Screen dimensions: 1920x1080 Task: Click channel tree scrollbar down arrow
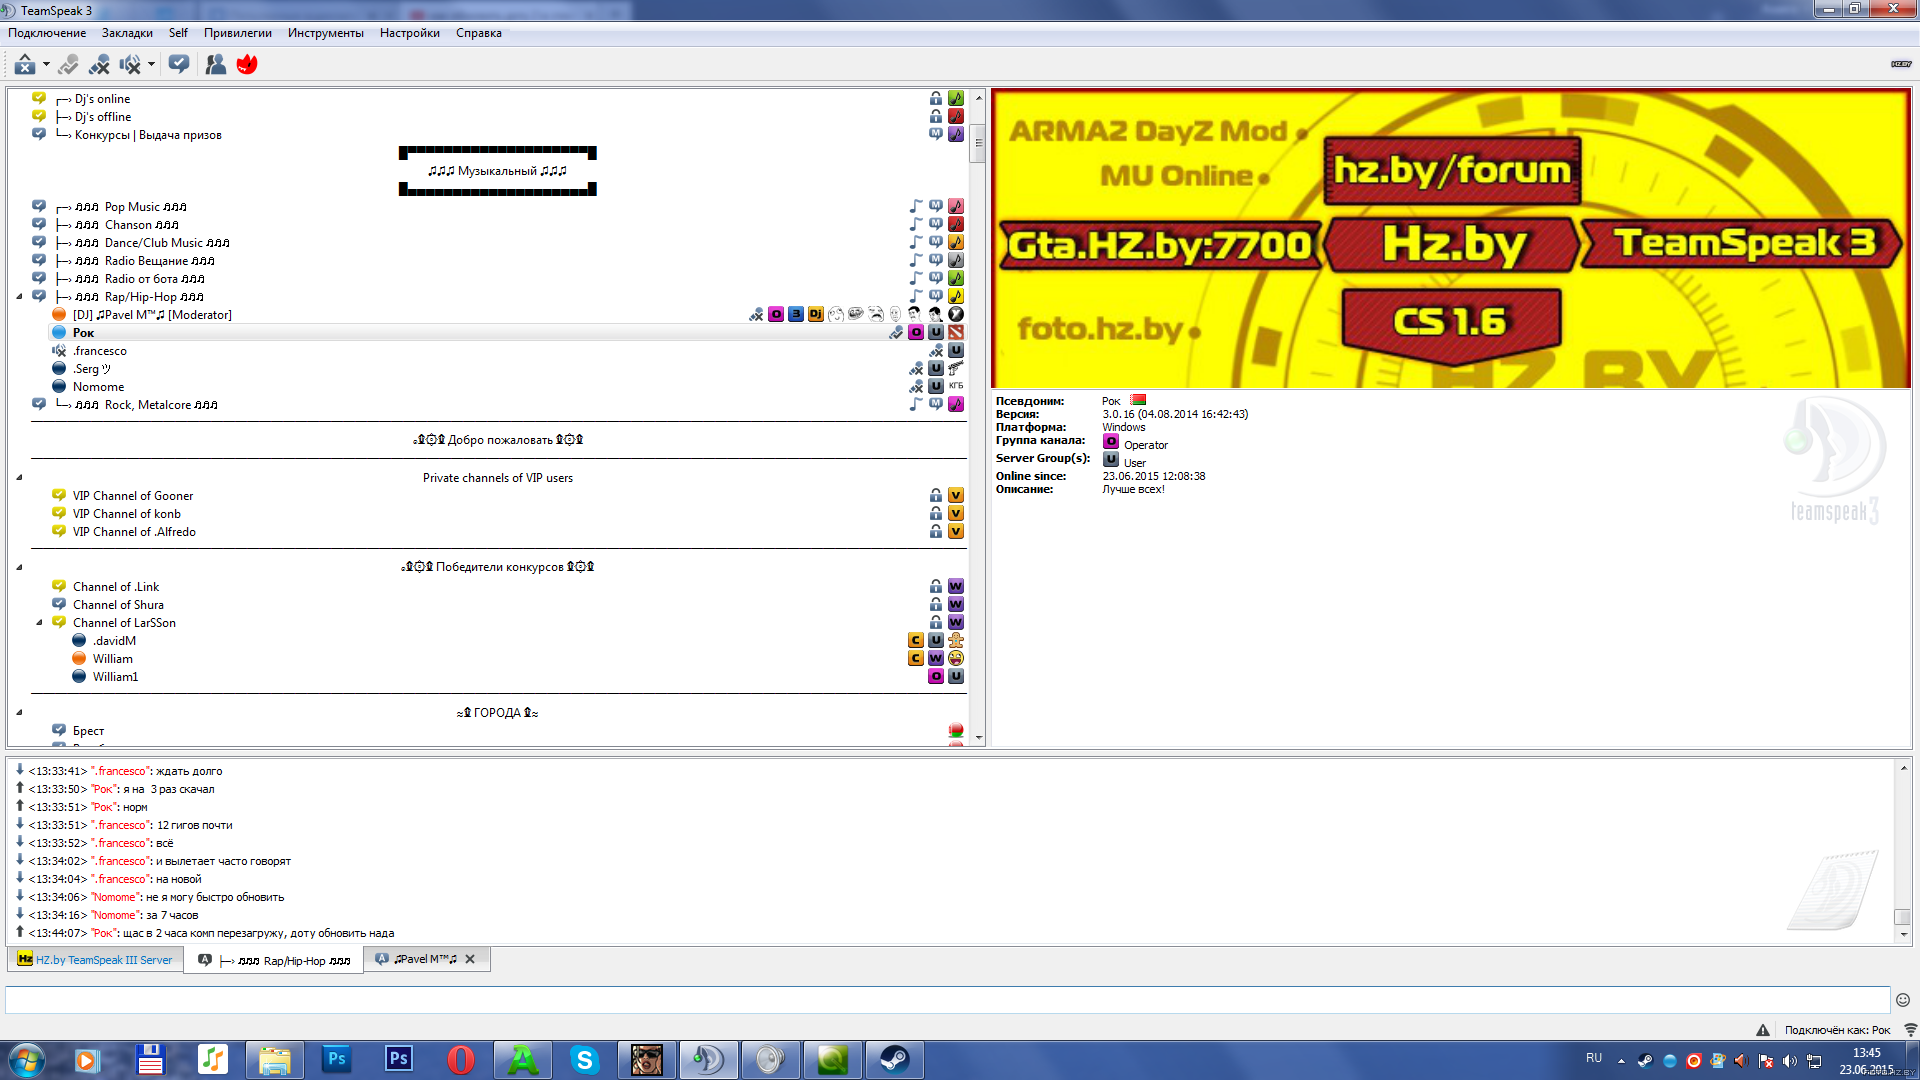click(979, 738)
